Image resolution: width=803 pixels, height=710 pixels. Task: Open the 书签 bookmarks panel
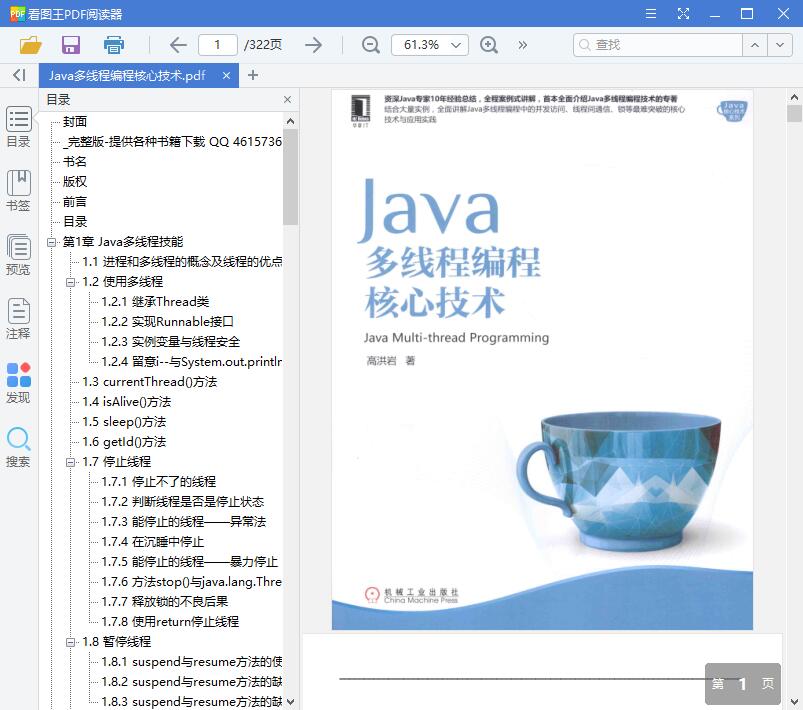pyautogui.click(x=18, y=191)
